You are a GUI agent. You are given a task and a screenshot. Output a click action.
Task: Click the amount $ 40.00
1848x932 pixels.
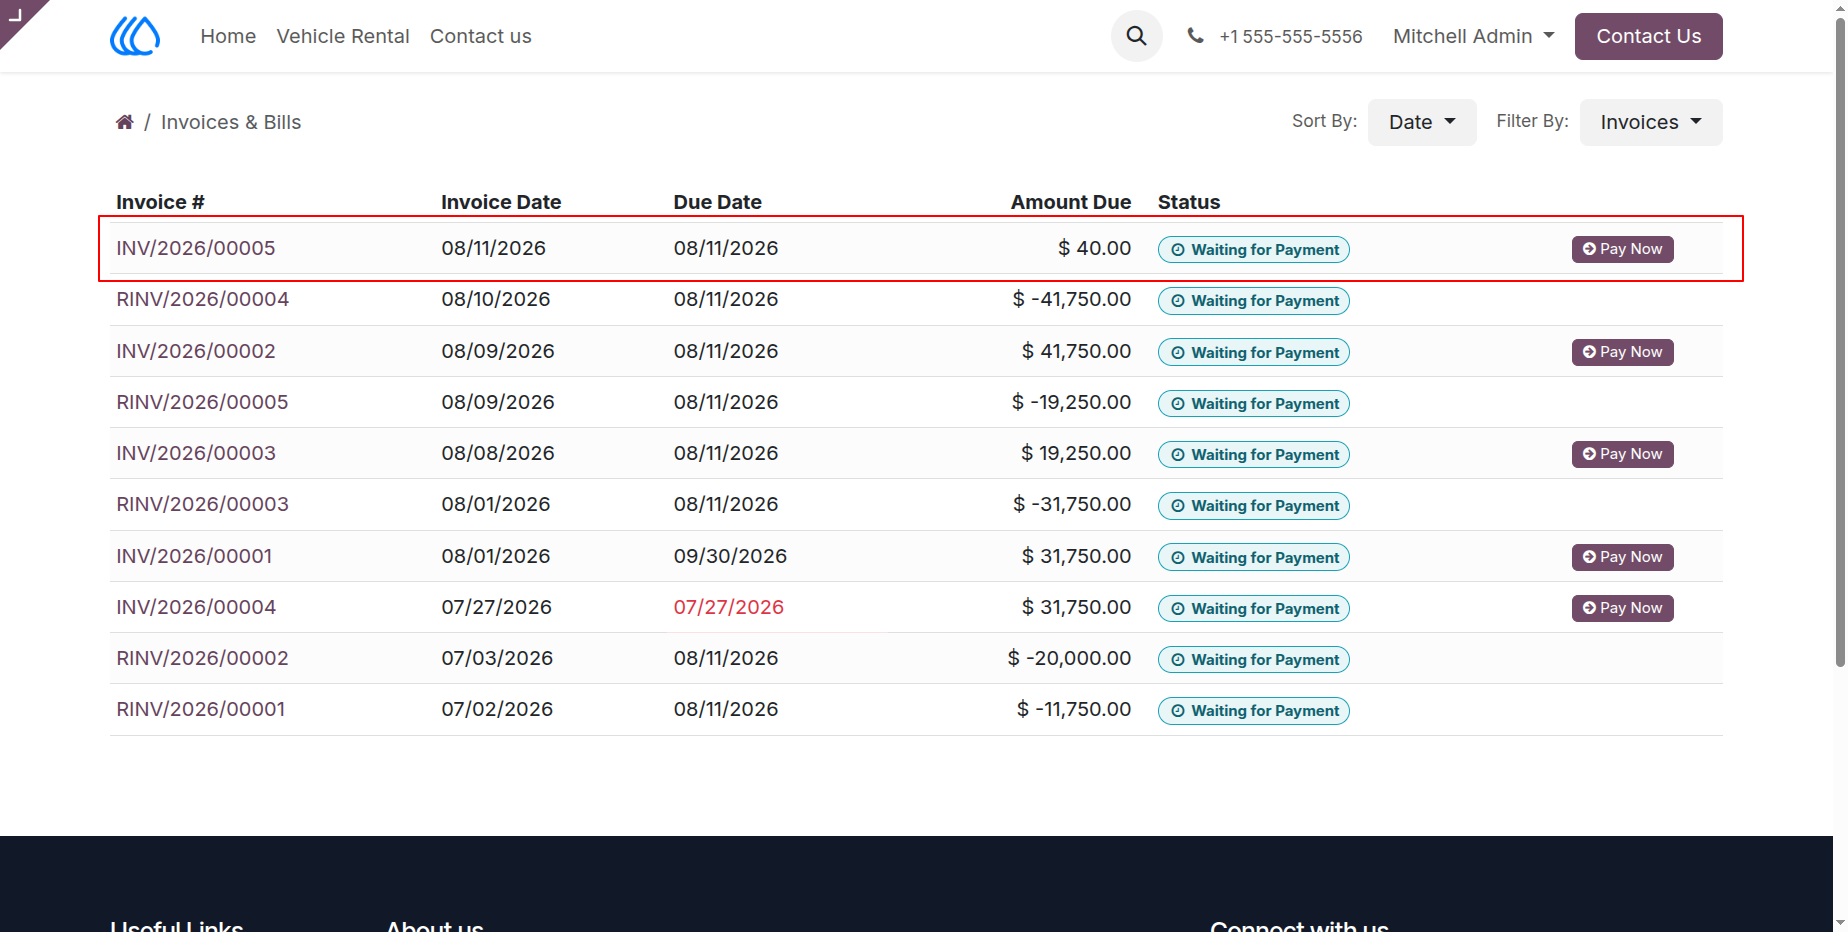1094,248
